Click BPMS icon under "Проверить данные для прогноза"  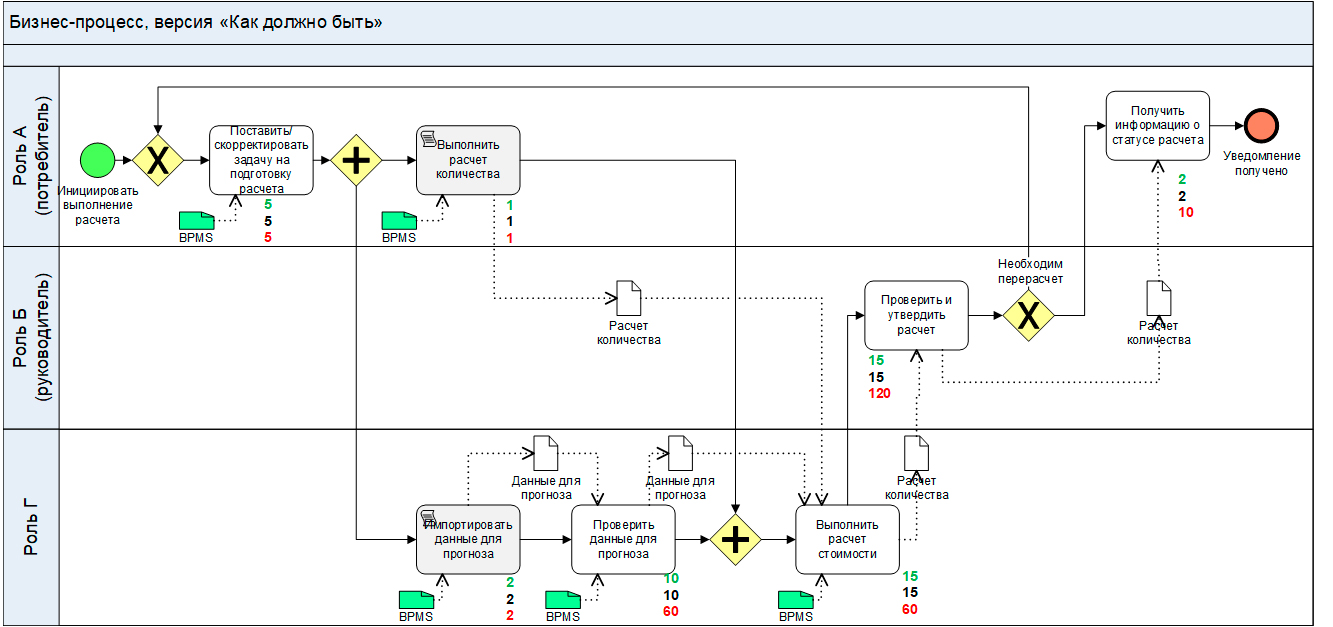562,600
